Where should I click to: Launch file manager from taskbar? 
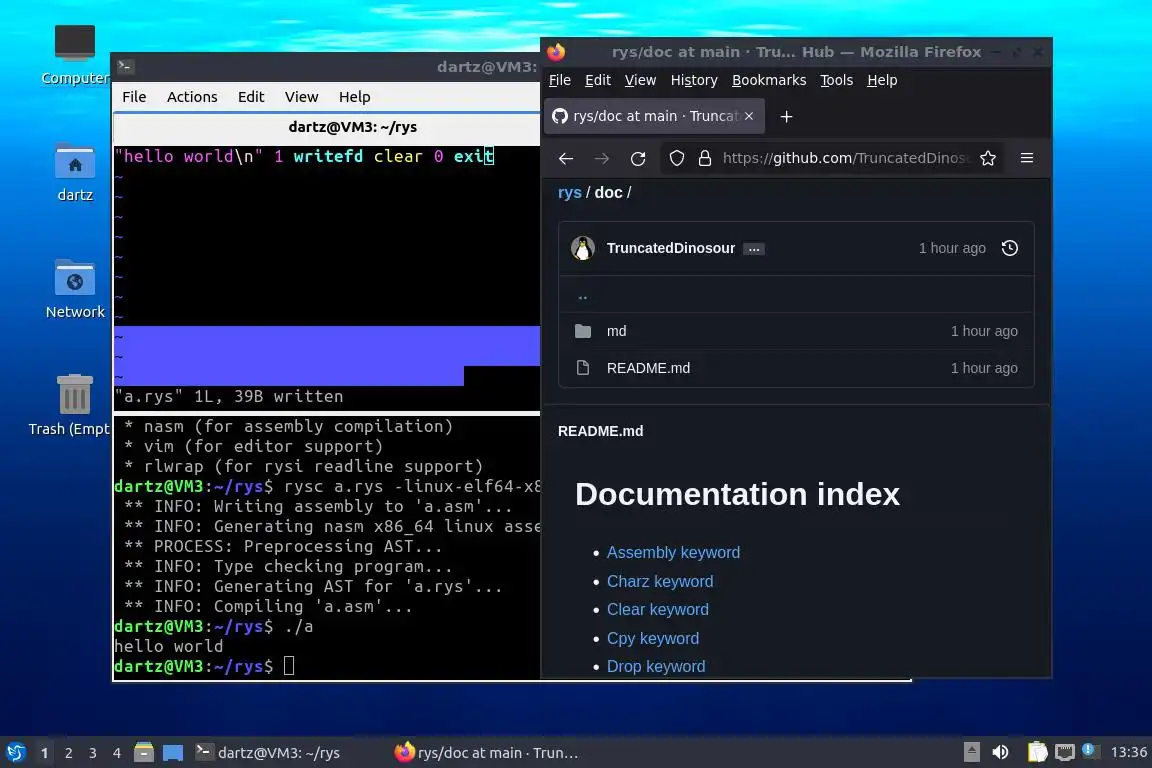click(x=144, y=753)
